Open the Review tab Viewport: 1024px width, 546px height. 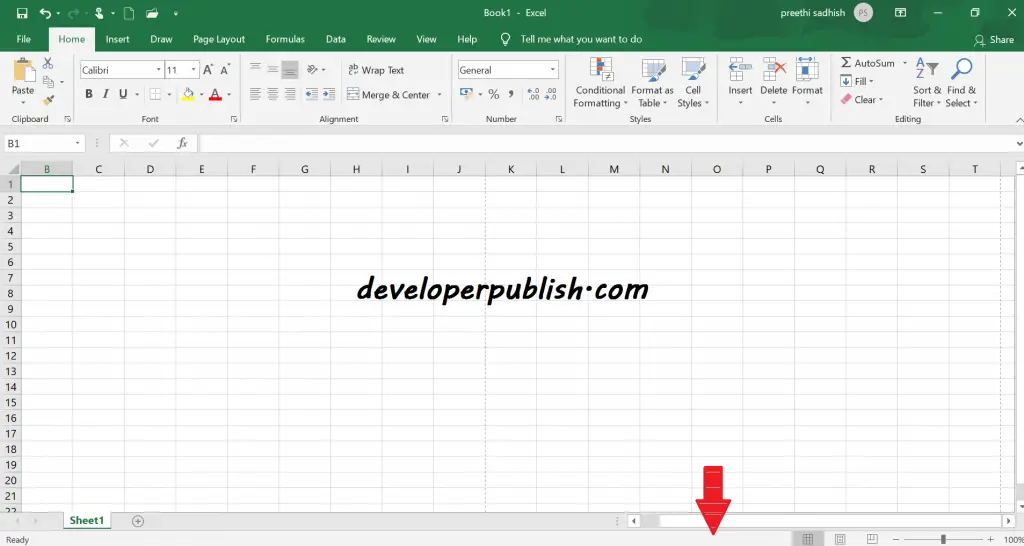[381, 39]
